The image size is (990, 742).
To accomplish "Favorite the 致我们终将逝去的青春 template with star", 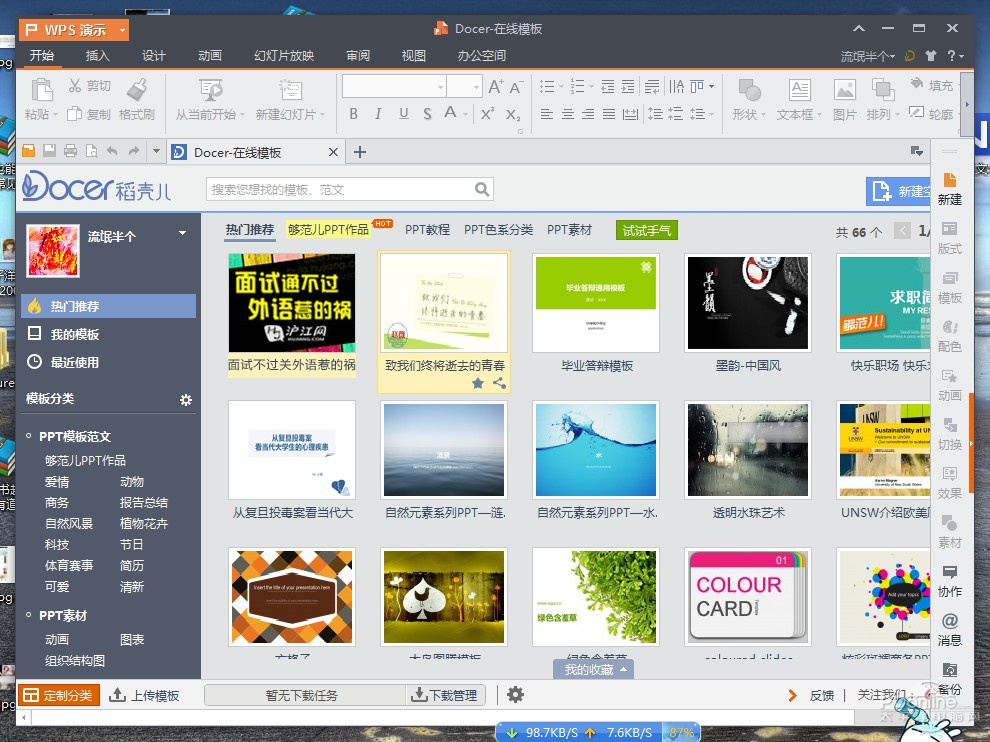I will (478, 383).
